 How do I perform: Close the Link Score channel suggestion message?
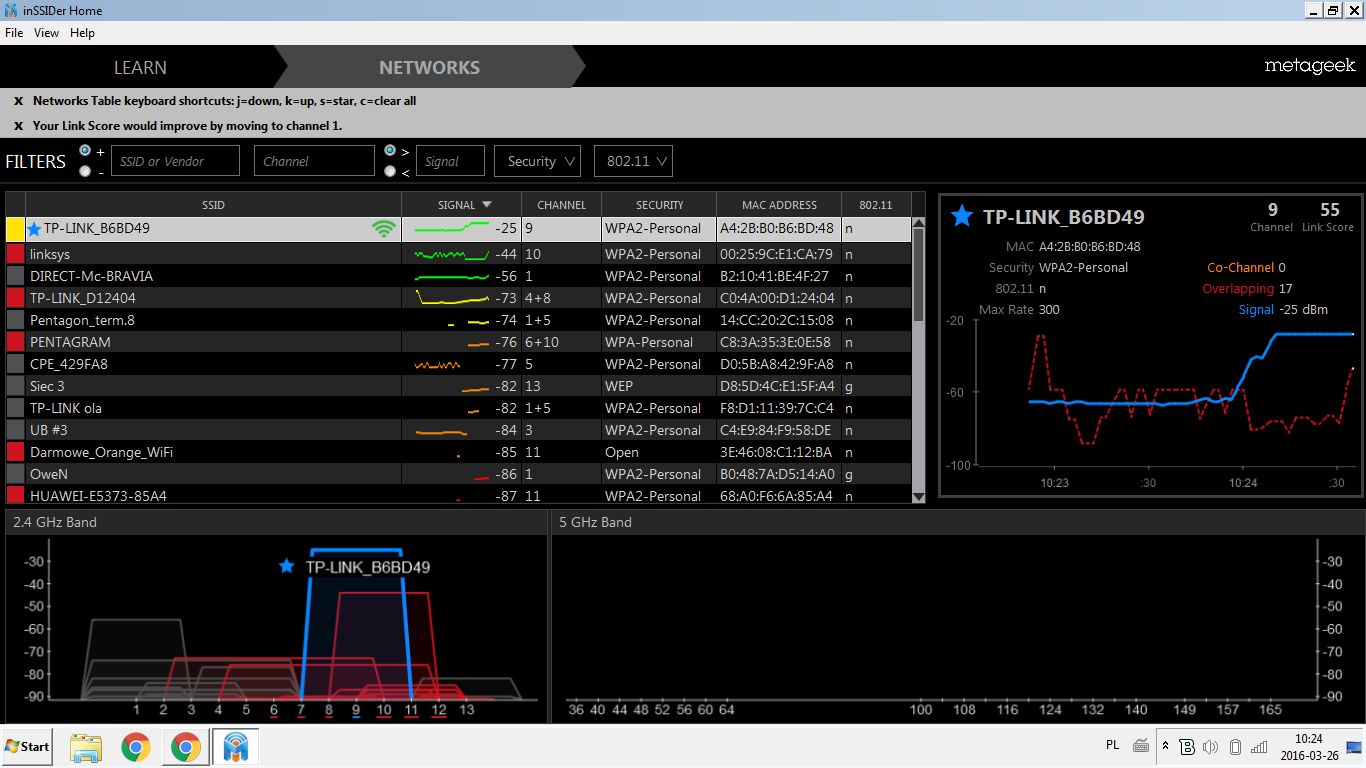click(x=18, y=126)
